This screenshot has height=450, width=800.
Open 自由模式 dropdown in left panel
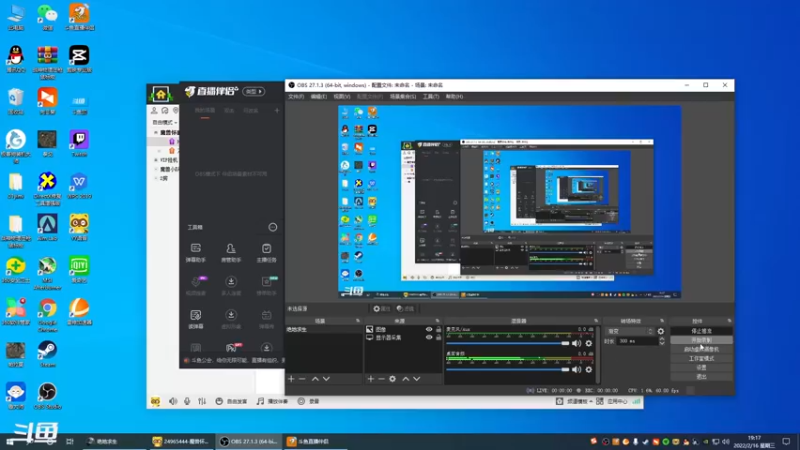164,122
